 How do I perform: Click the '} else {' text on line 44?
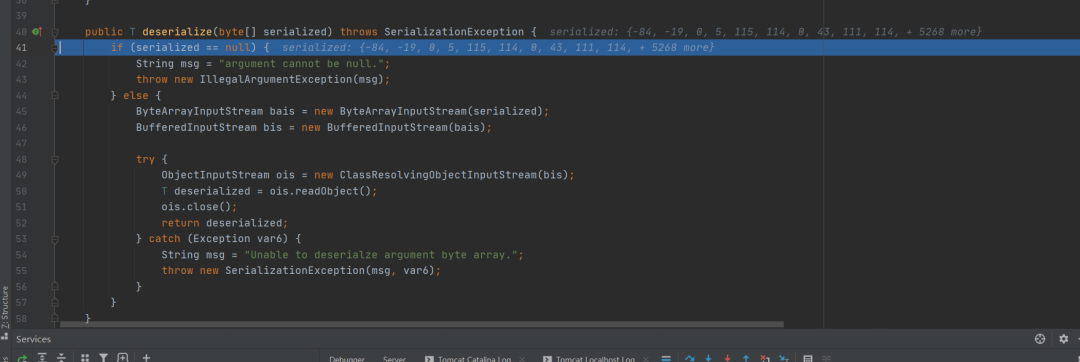136,96
